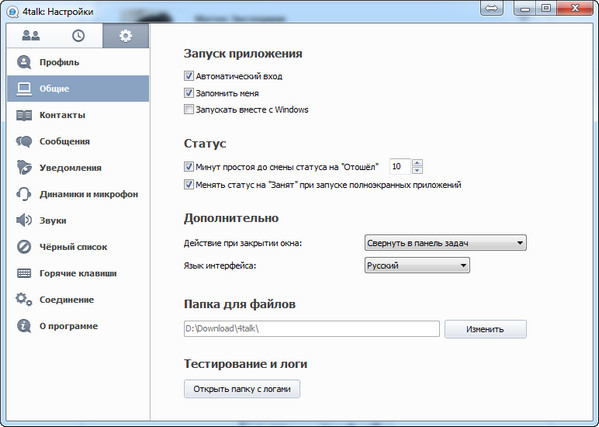Uncheck Запомнить меня checkbox
The image size is (599, 427).
coord(189,93)
